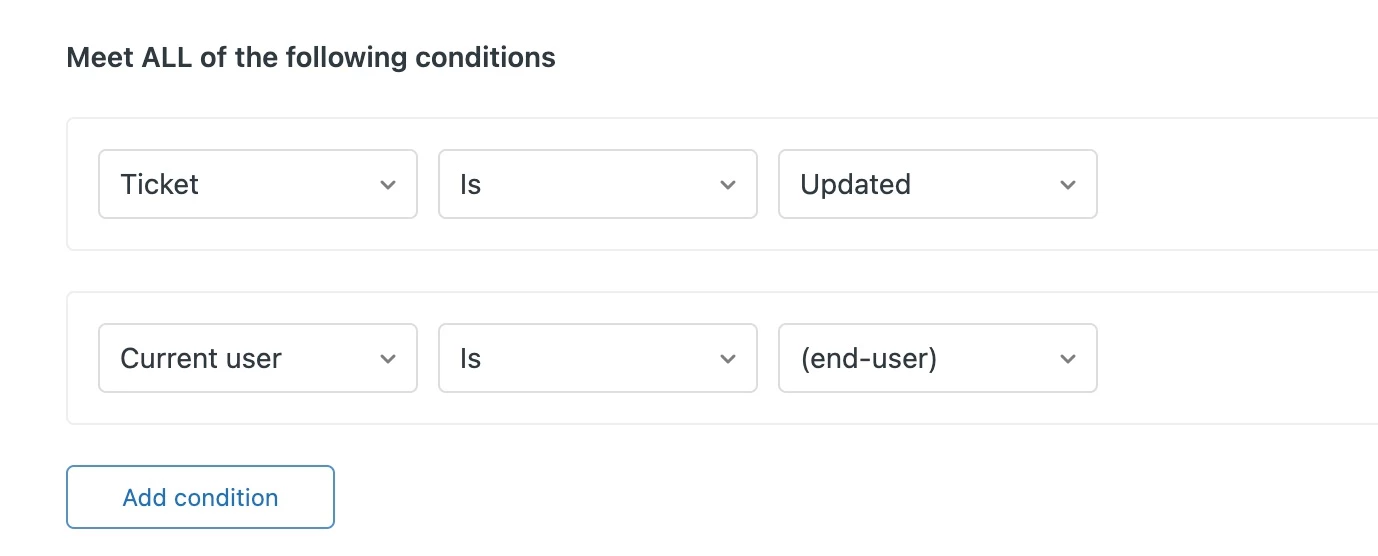This screenshot has height=556, width=1378.
Task: Open the Current user field dropdown
Action: [257, 358]
